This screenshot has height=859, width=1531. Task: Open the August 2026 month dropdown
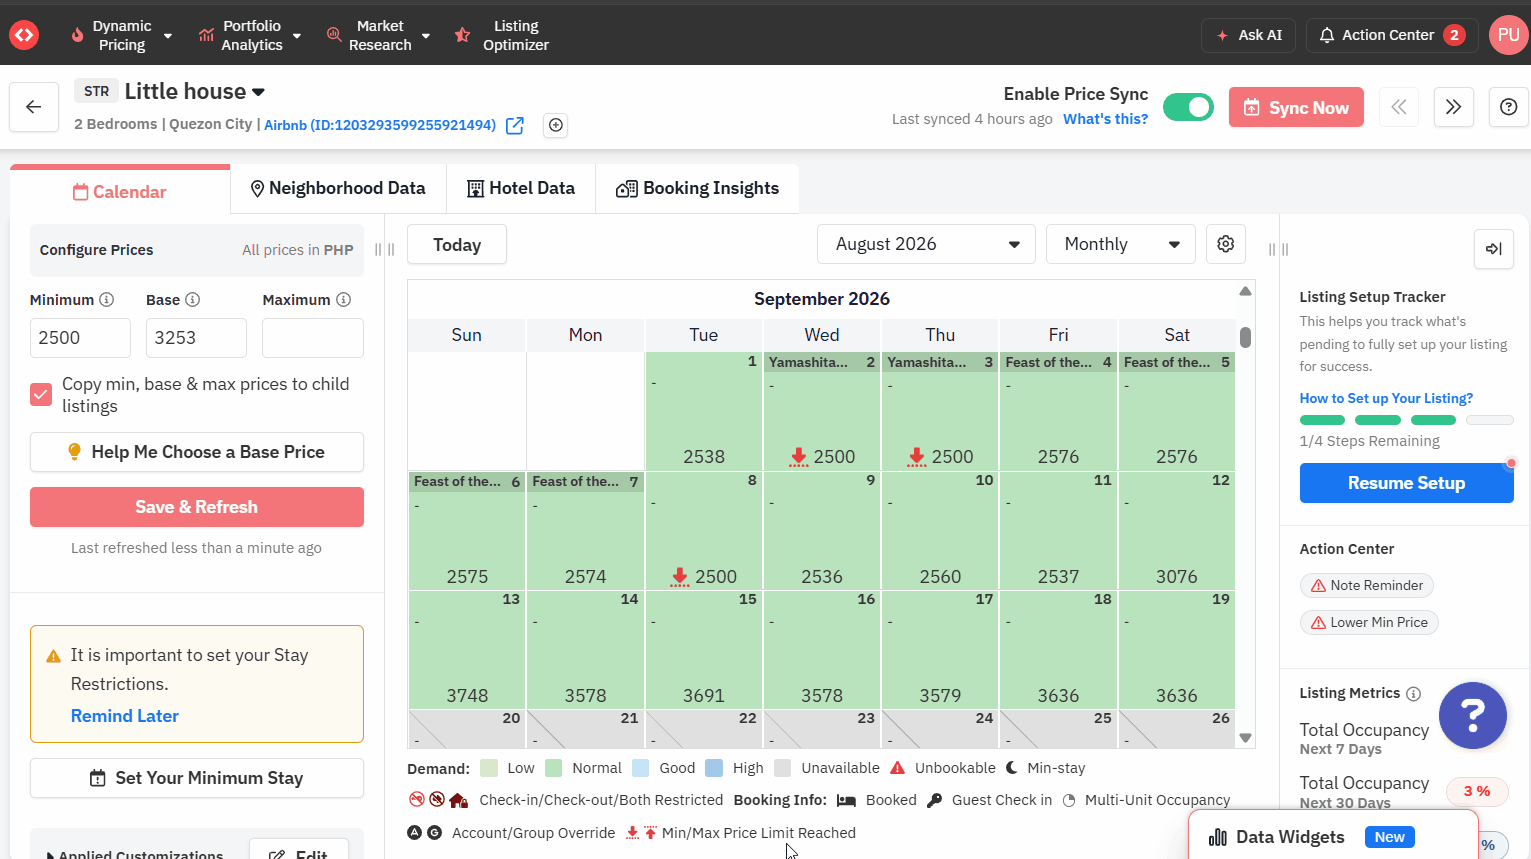coord(927,244)
